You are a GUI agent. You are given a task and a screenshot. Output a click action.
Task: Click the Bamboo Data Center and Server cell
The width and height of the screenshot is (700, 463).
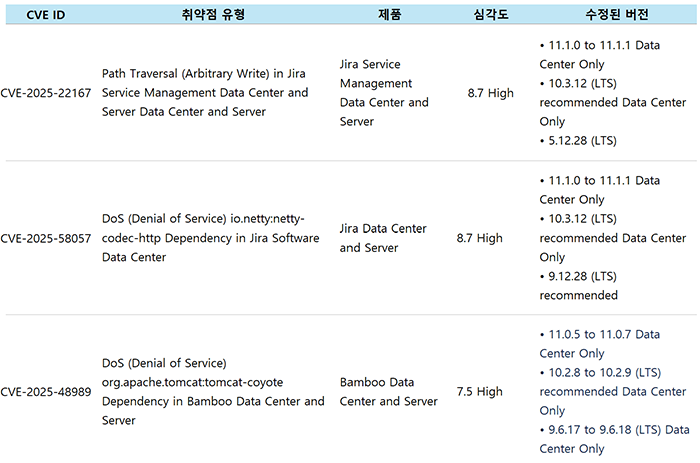click(x=388, y=391)
